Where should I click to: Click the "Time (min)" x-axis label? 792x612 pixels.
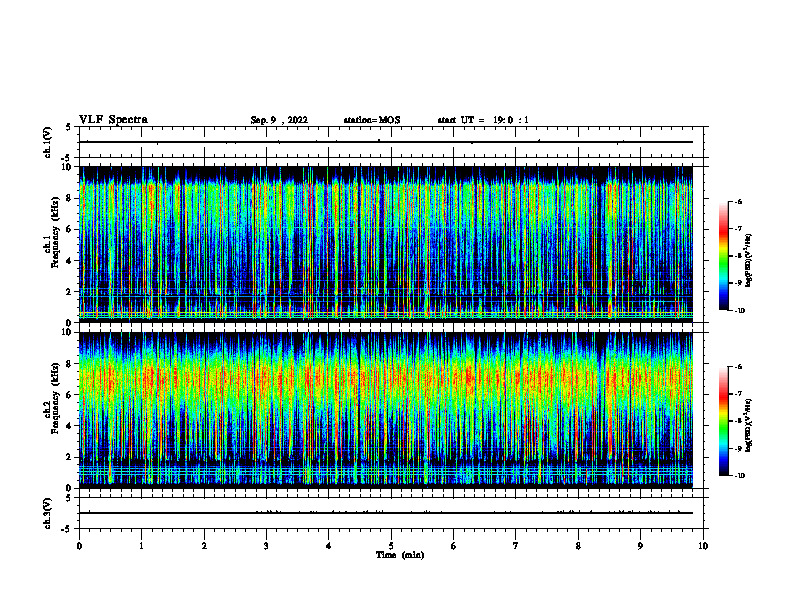(x=400, y=555)
